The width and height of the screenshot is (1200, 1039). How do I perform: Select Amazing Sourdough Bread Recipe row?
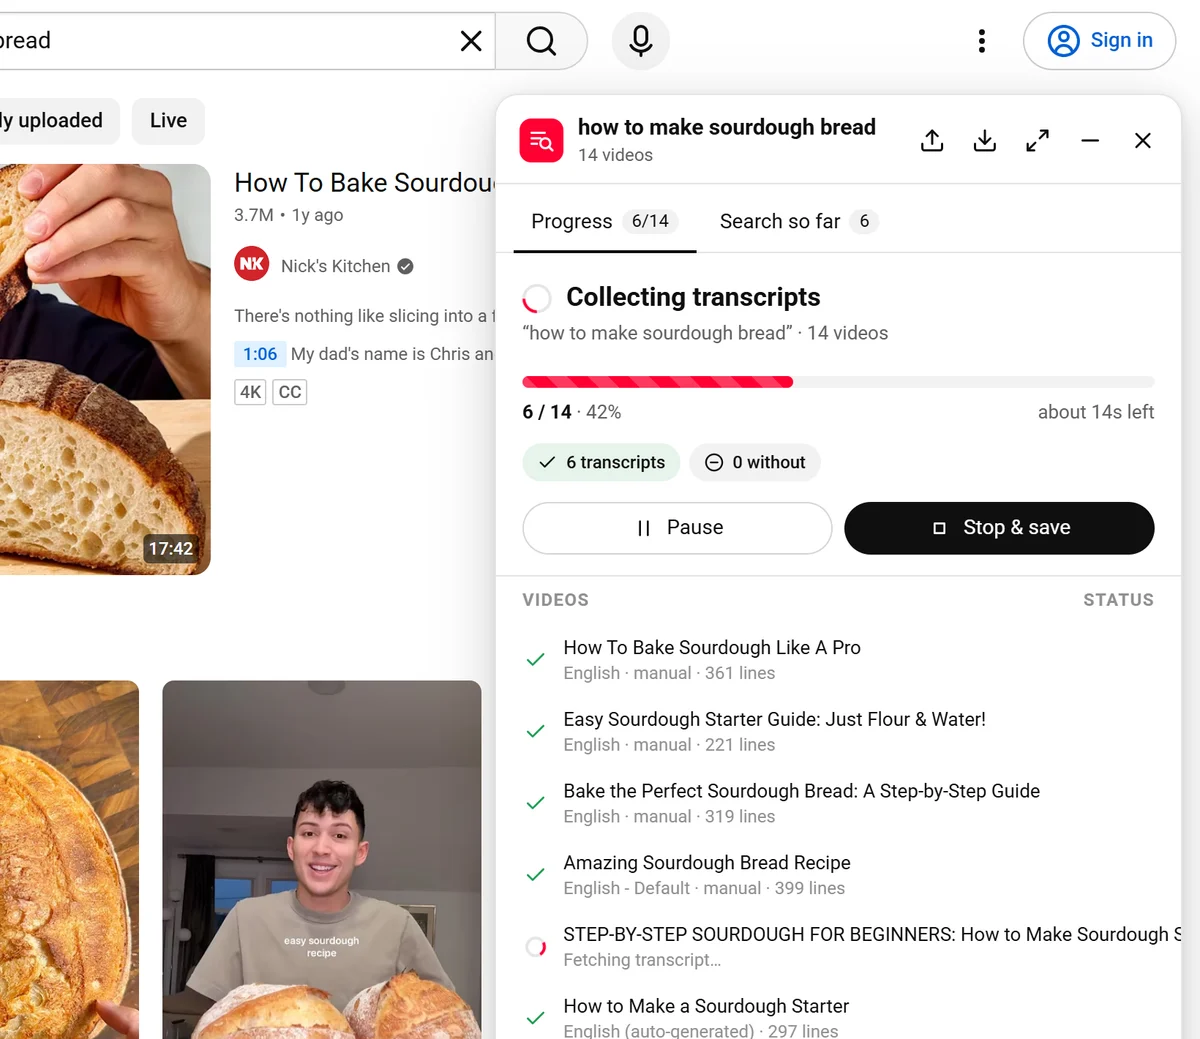point(838,875)
